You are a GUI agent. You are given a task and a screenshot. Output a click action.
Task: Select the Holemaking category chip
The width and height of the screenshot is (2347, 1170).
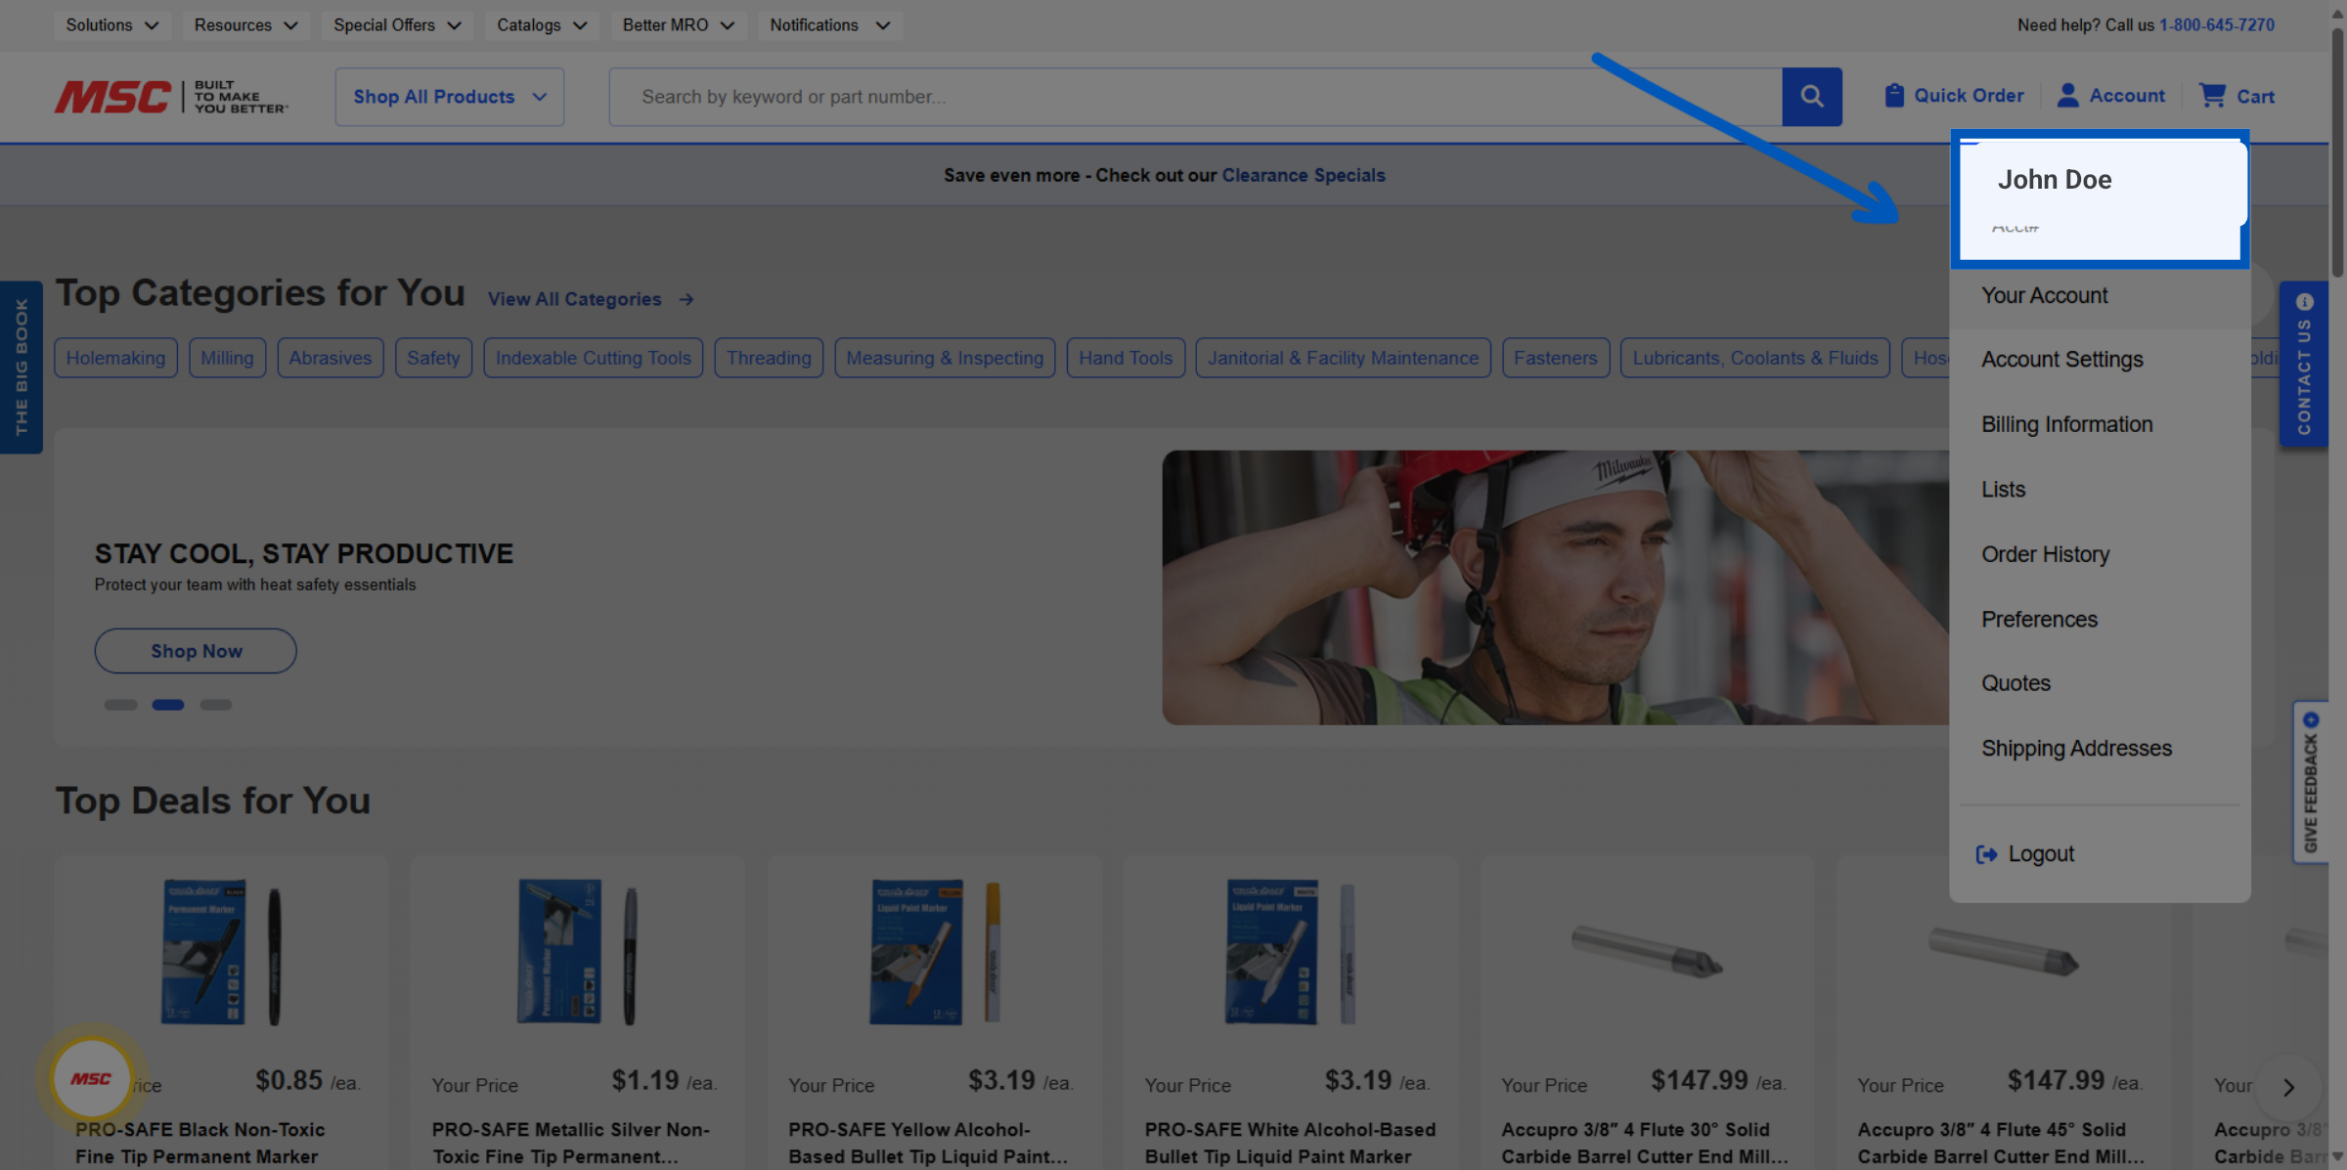116,358
